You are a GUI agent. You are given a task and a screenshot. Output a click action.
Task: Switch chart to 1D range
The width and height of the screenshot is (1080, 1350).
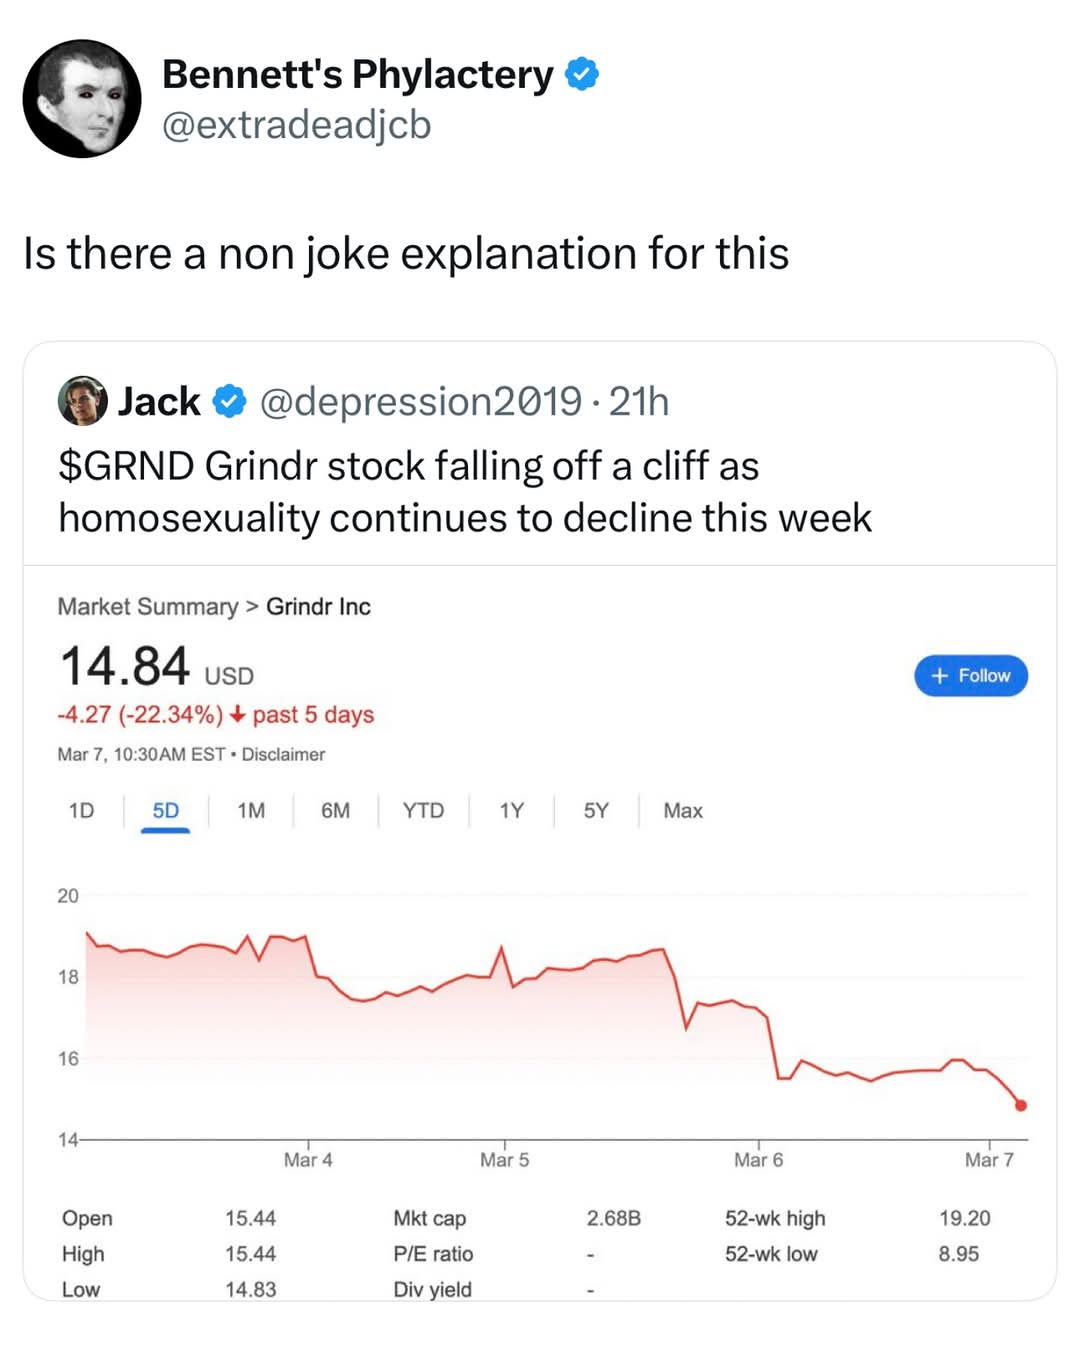click(x=81, y=810)
